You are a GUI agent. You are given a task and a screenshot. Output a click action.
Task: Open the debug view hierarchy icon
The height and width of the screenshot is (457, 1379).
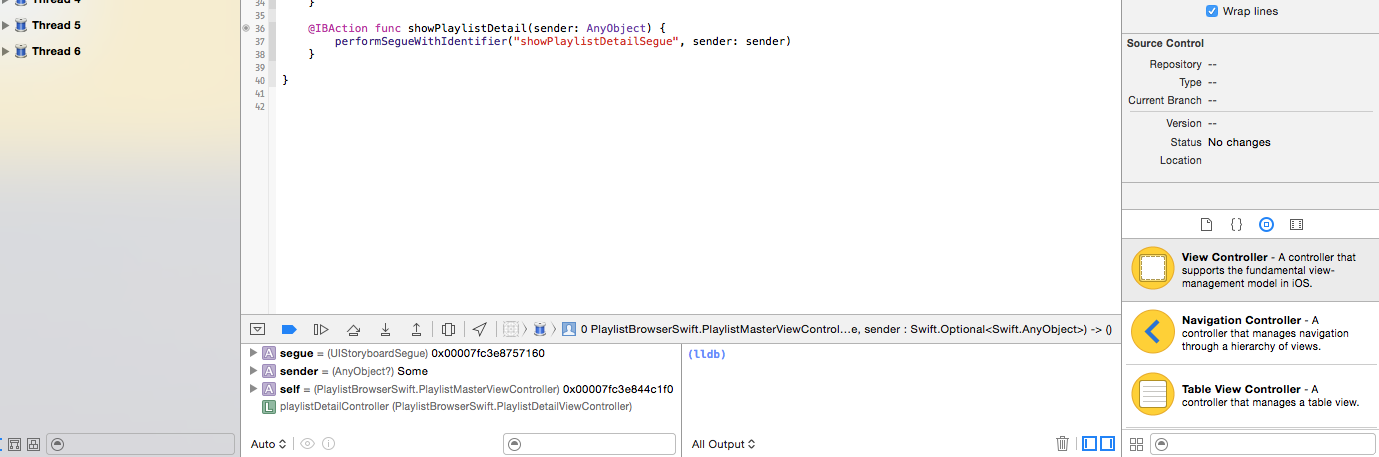pos(448,329)
